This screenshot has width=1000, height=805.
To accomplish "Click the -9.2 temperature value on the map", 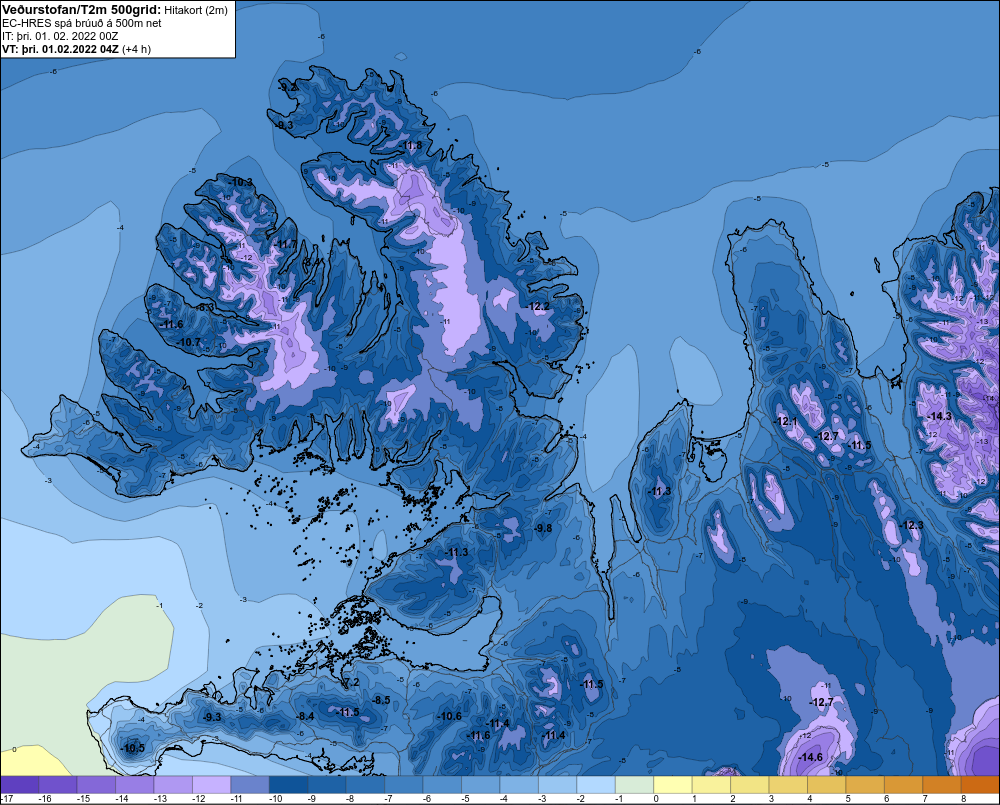I will [x=288, y=87].
